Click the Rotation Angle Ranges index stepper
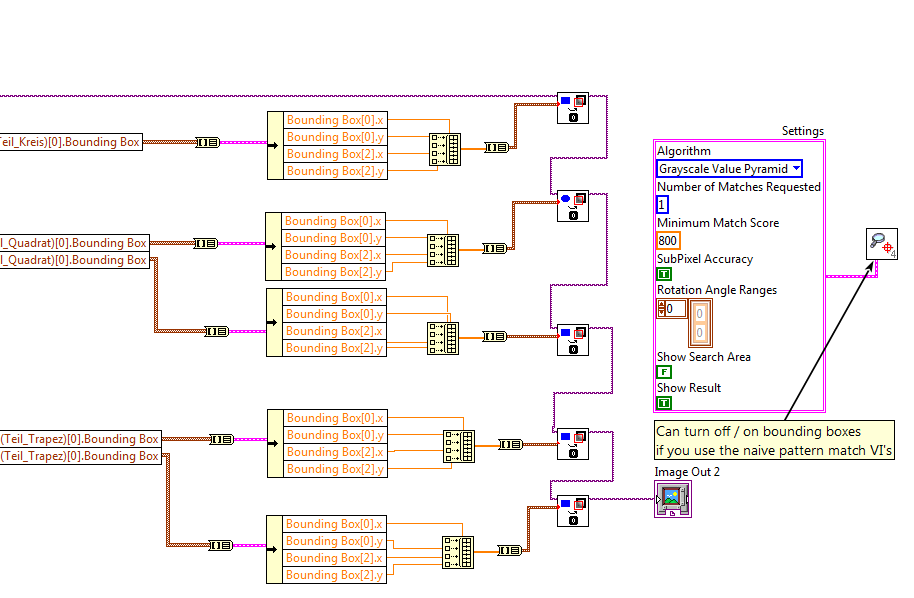The width and height of the screenshot is (914, 598). click(661, 309)
